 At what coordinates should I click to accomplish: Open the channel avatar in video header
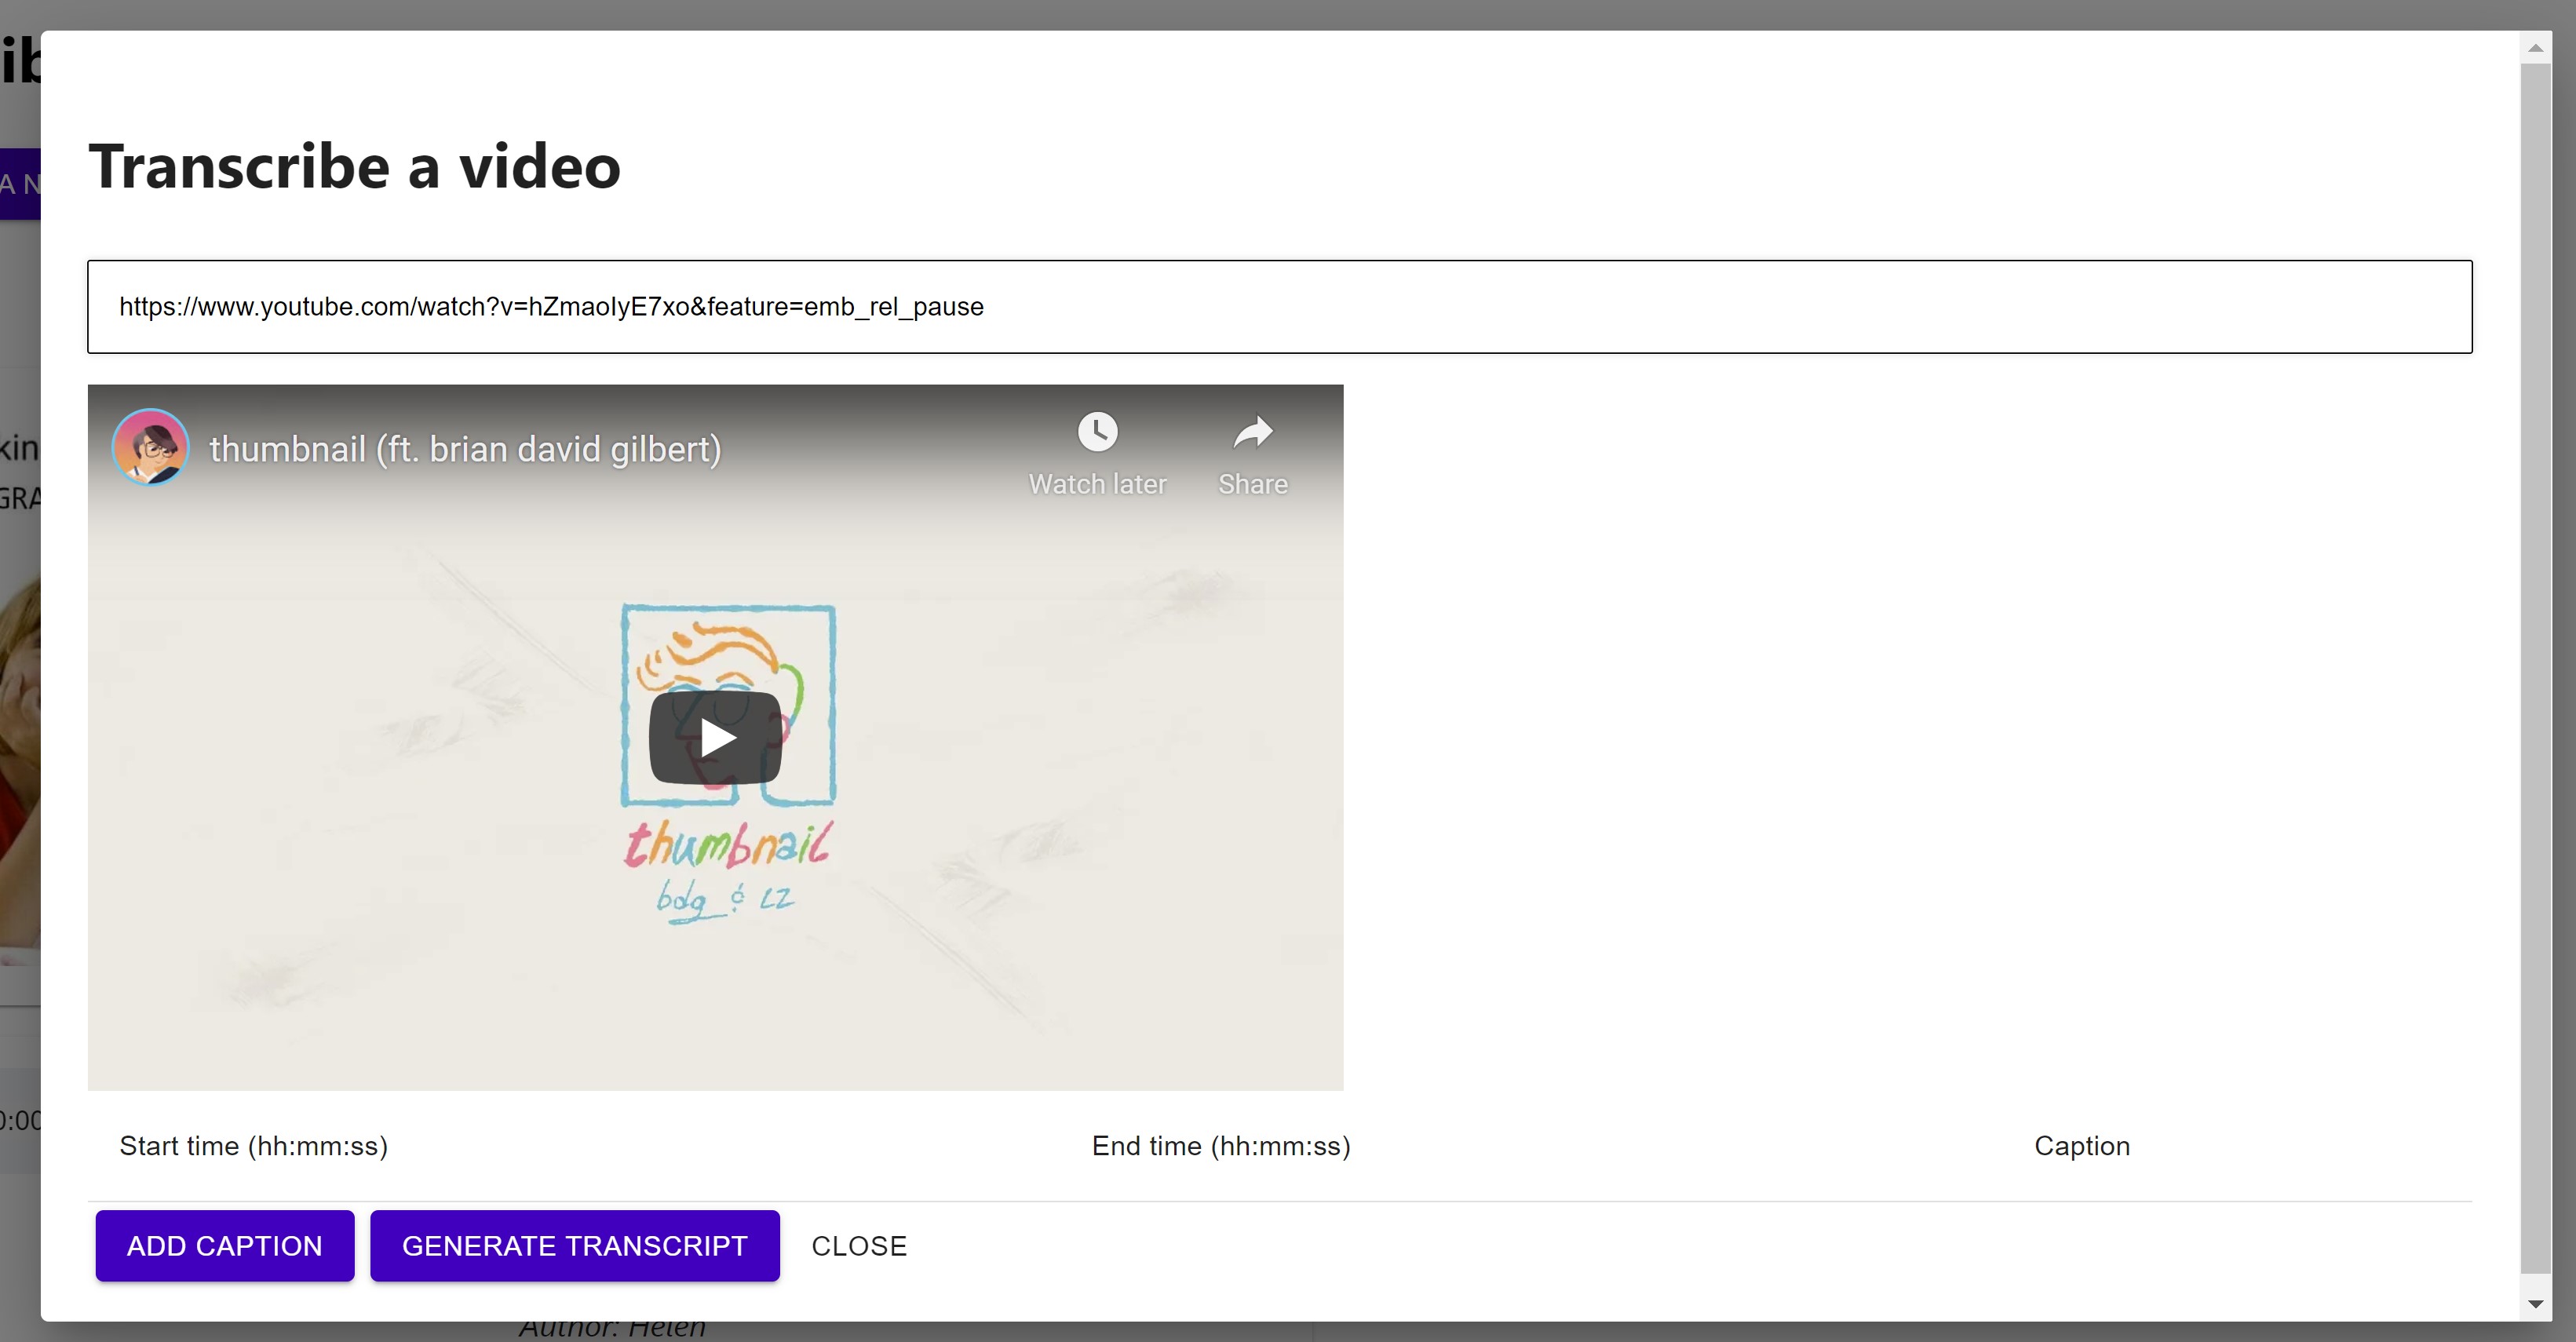click(151, 448)
